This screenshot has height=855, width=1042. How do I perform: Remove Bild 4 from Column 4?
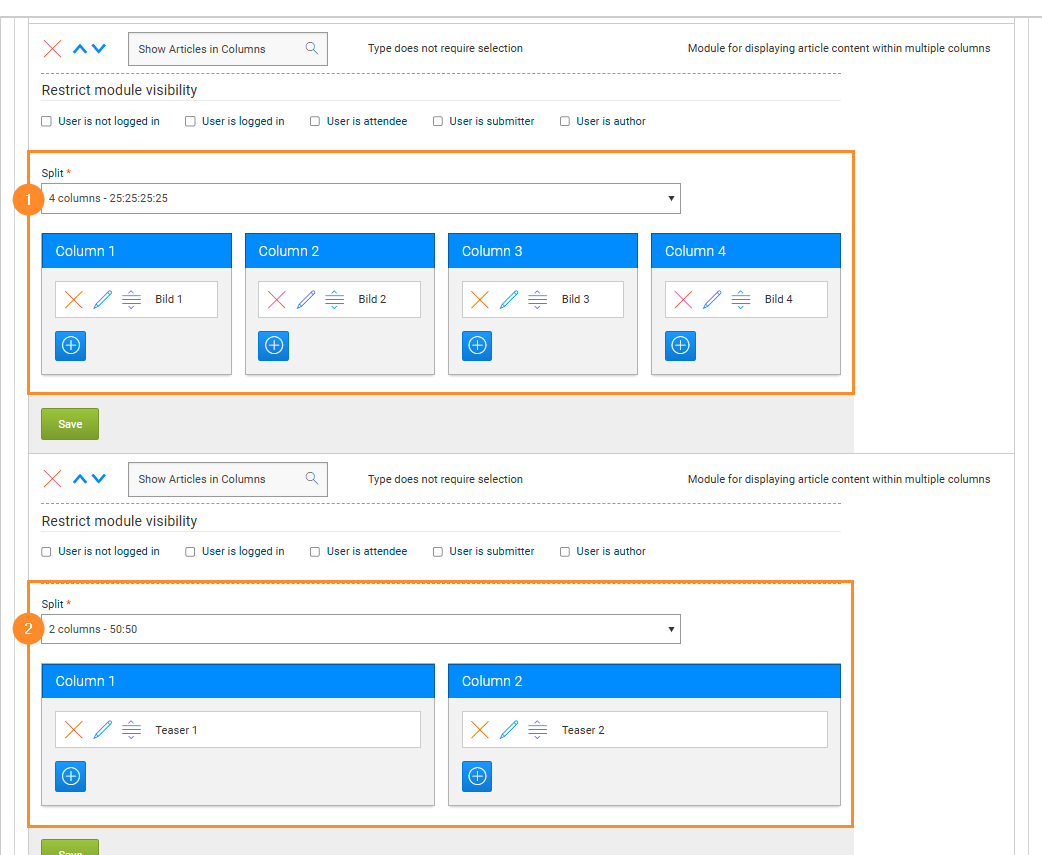683,300
